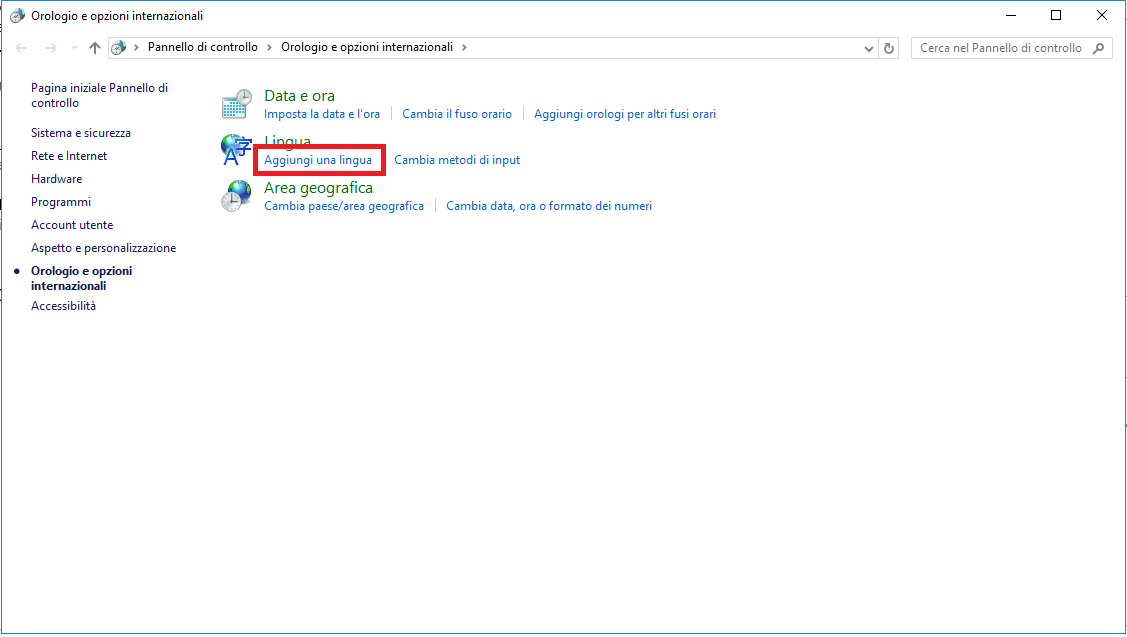Open the Area geografica globe-clock icon
This screenshot has width=1127, height=637.
pyautogui.click(x=236, y=196)
